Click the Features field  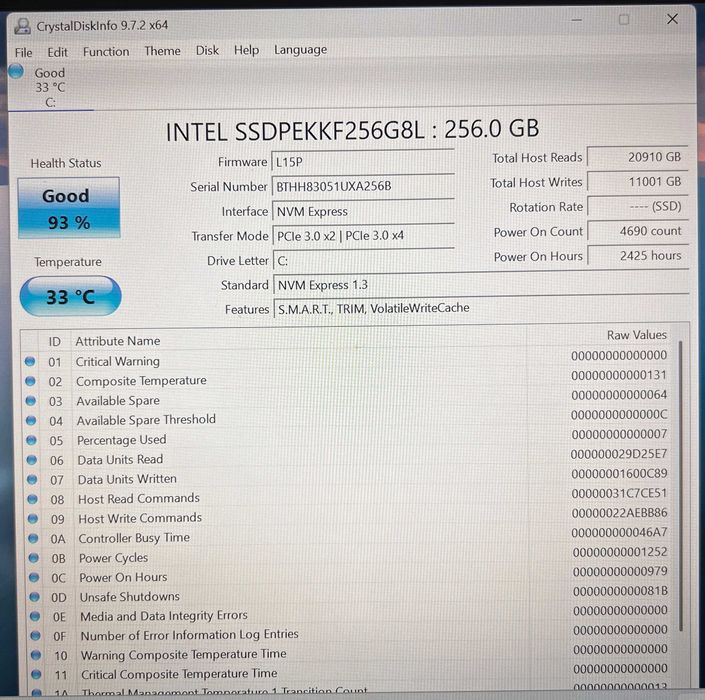tap(481, 308)
